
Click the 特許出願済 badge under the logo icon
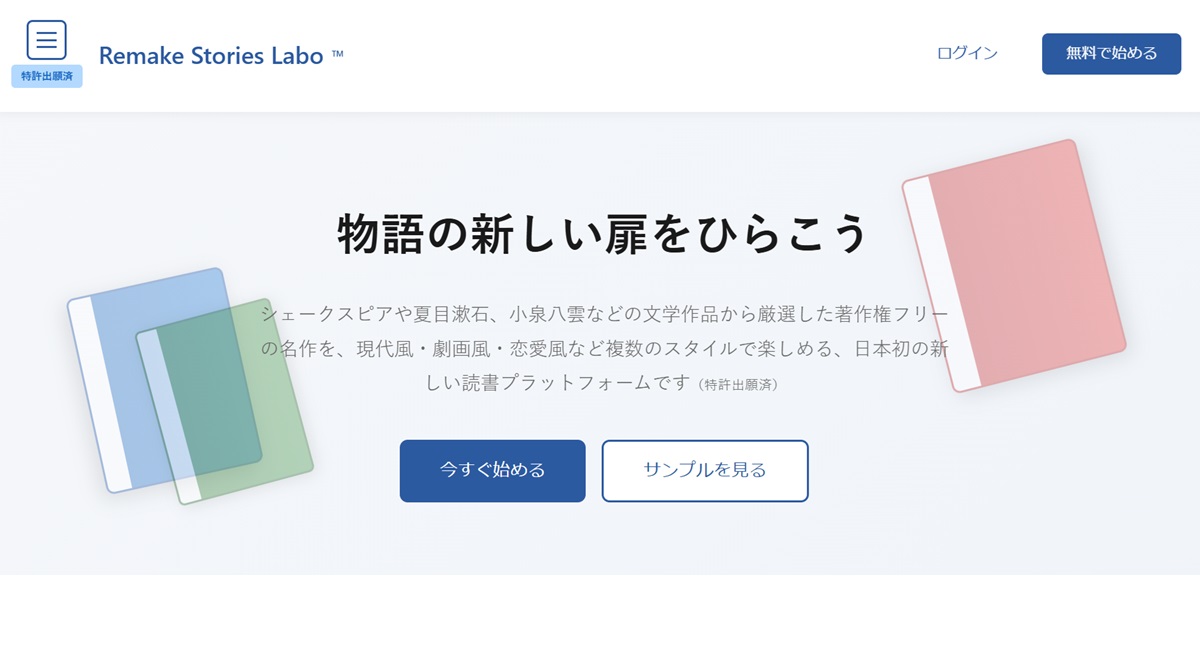coord(46,73)
